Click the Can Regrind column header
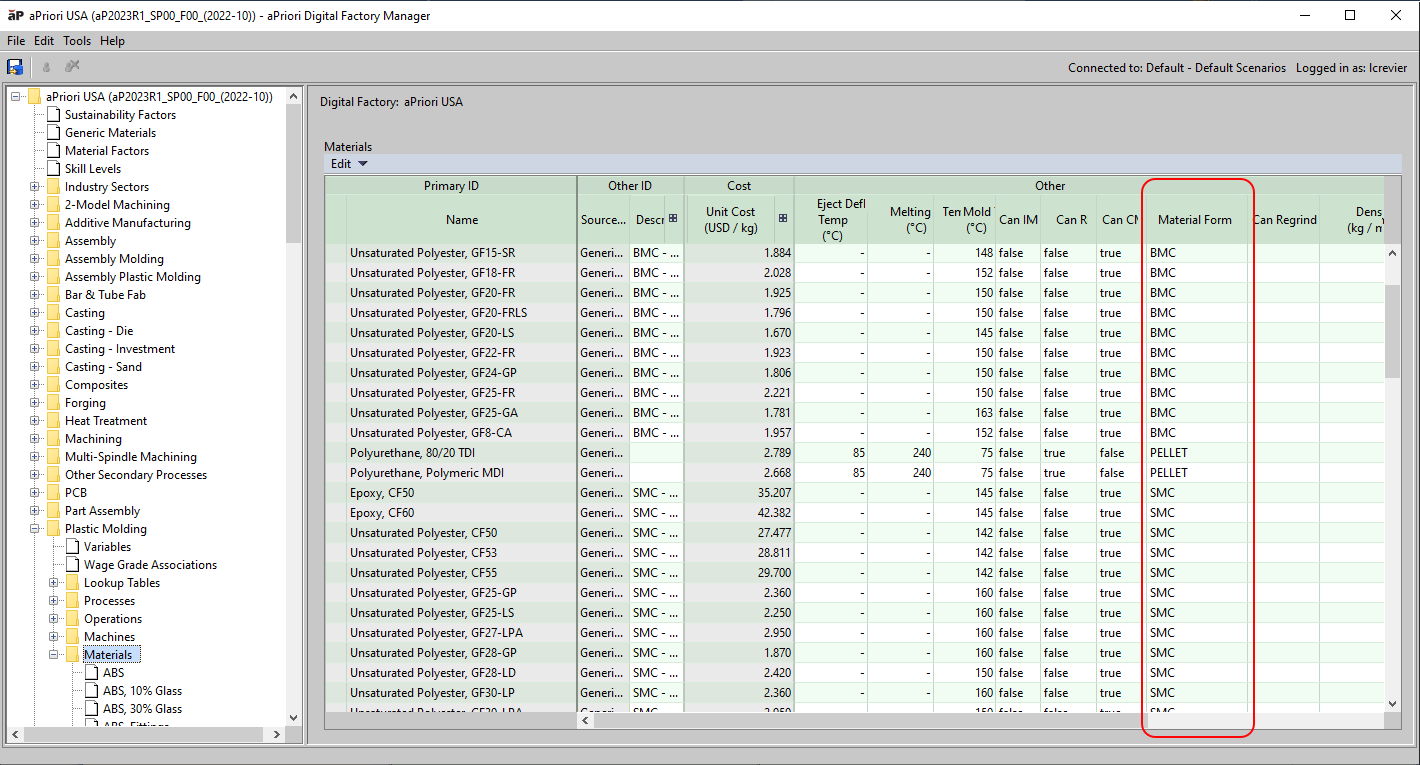The width and height of the screenshot is (1420, 765). pos(1284,219)
